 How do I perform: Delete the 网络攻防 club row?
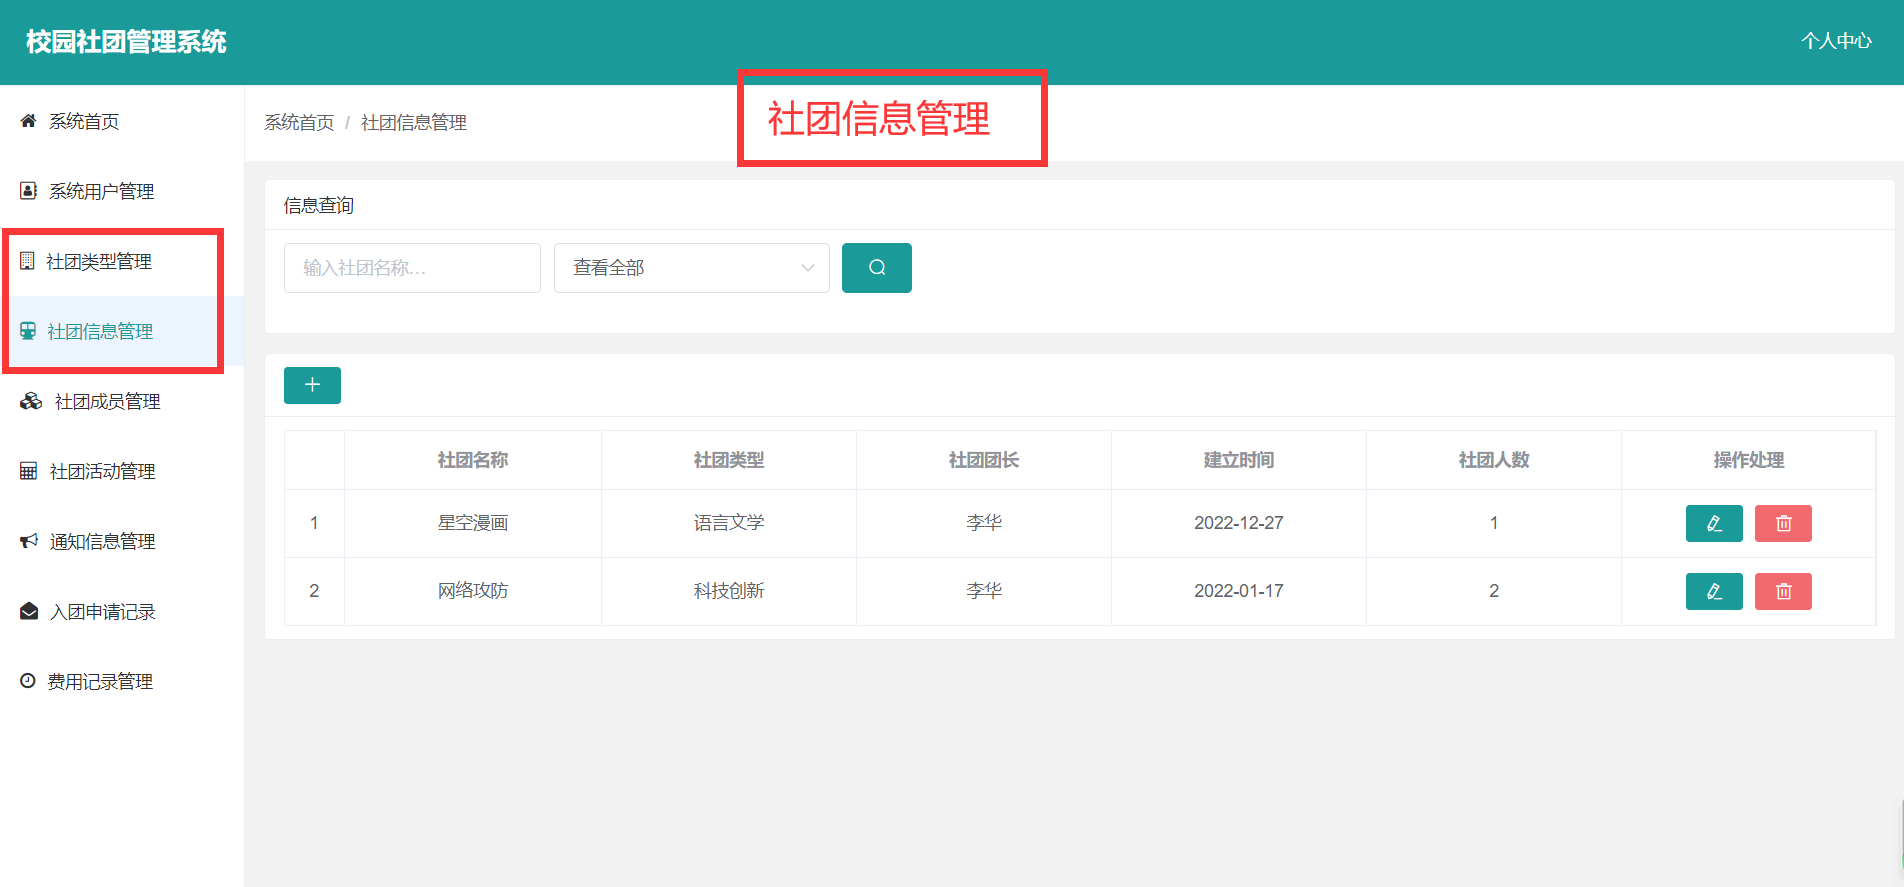pyautogui.click(x=1783, y=591)
